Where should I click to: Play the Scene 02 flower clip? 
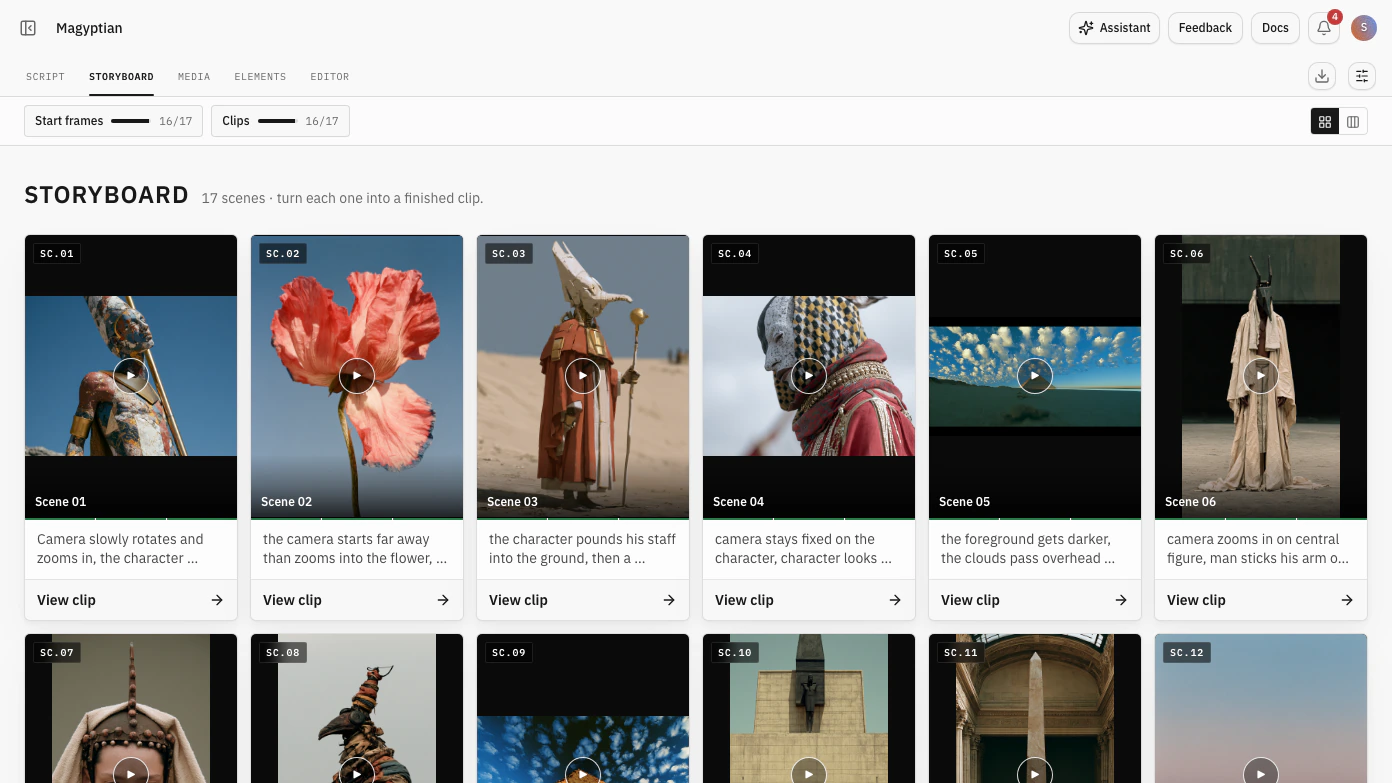tap(357, 376)
